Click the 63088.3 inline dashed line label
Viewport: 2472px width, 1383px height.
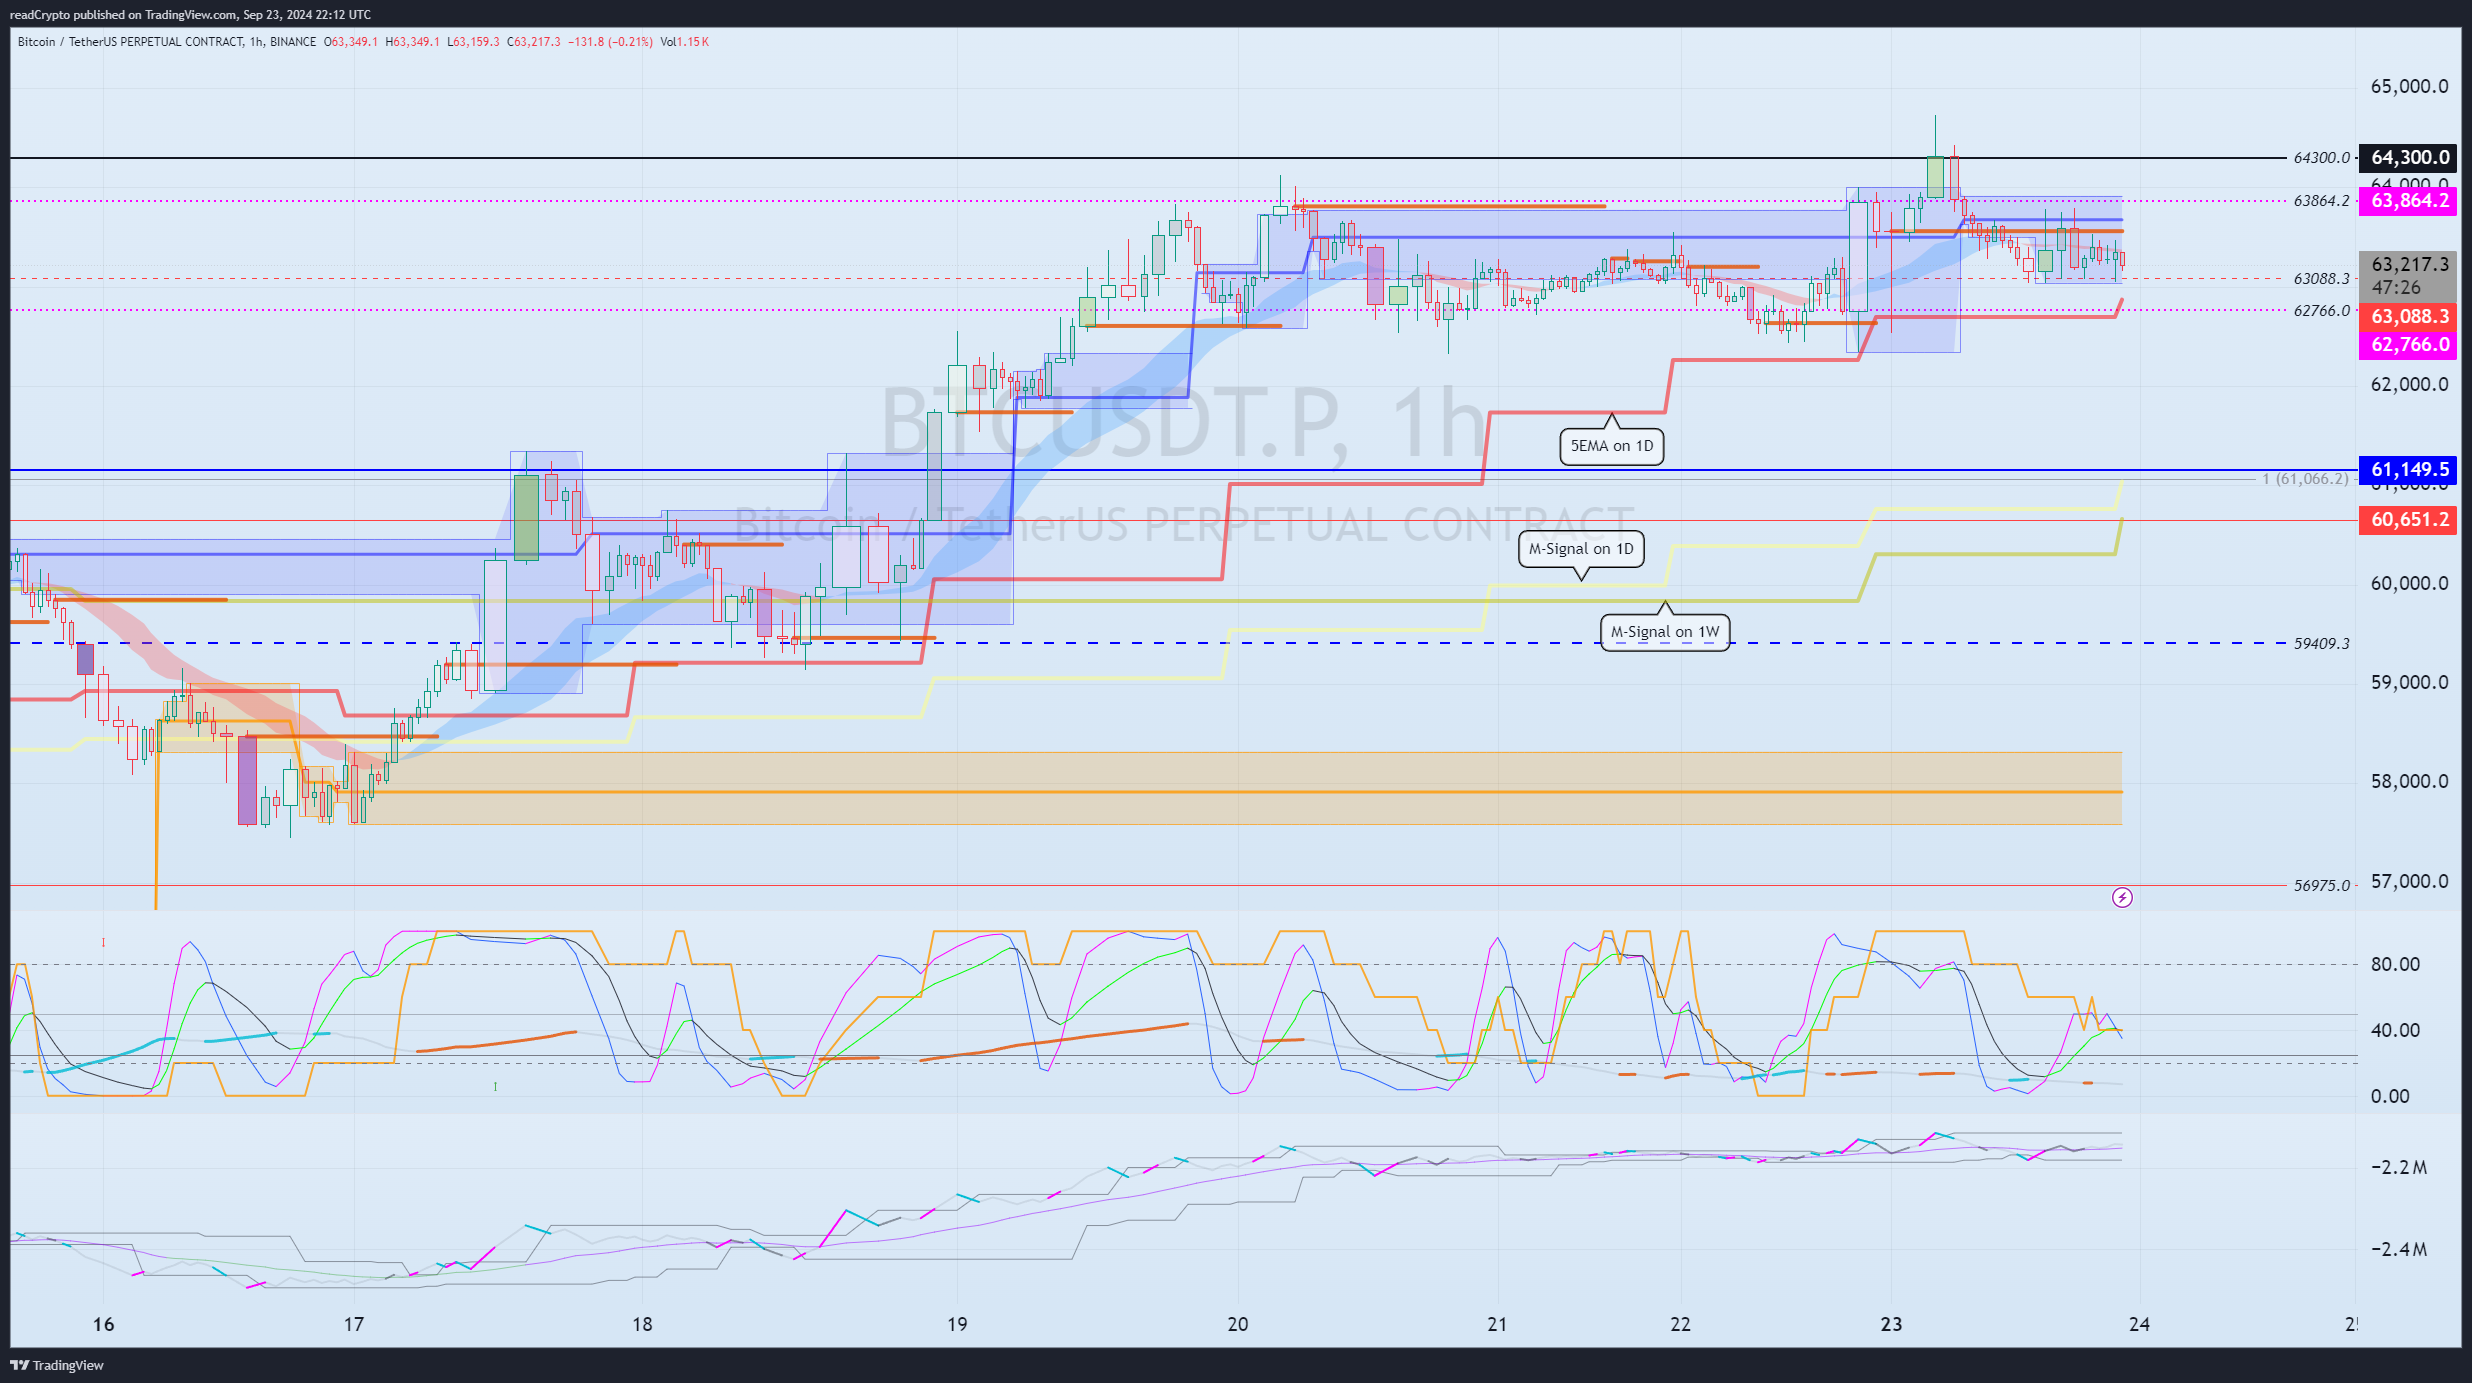(2322, 279)
